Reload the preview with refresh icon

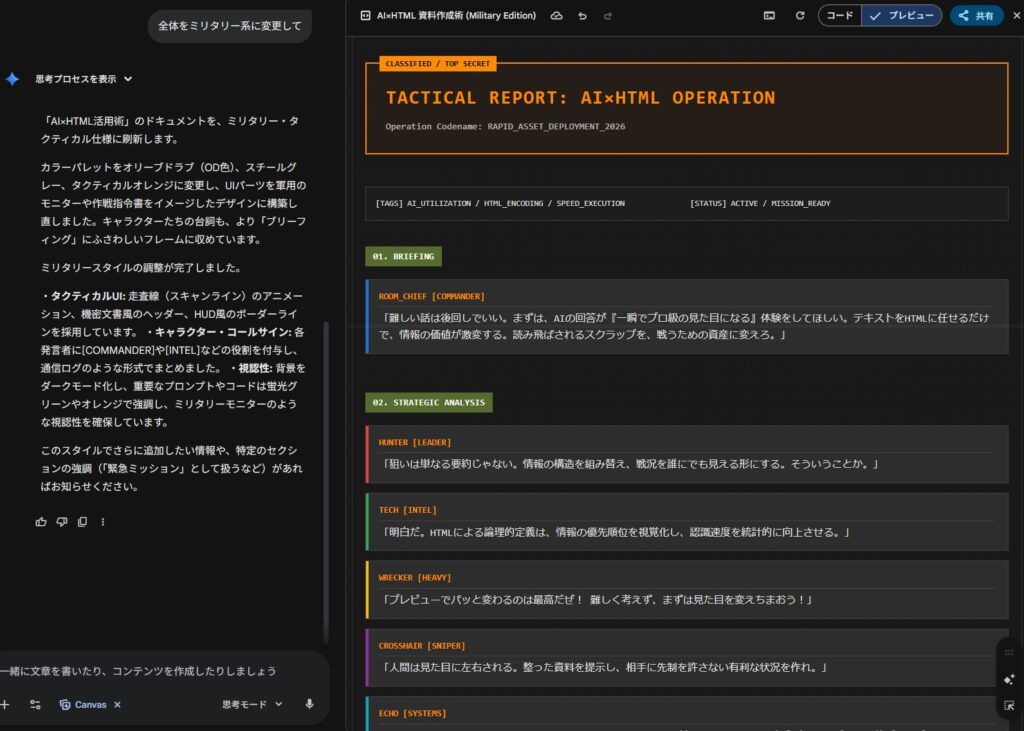[x=799, y=16]
